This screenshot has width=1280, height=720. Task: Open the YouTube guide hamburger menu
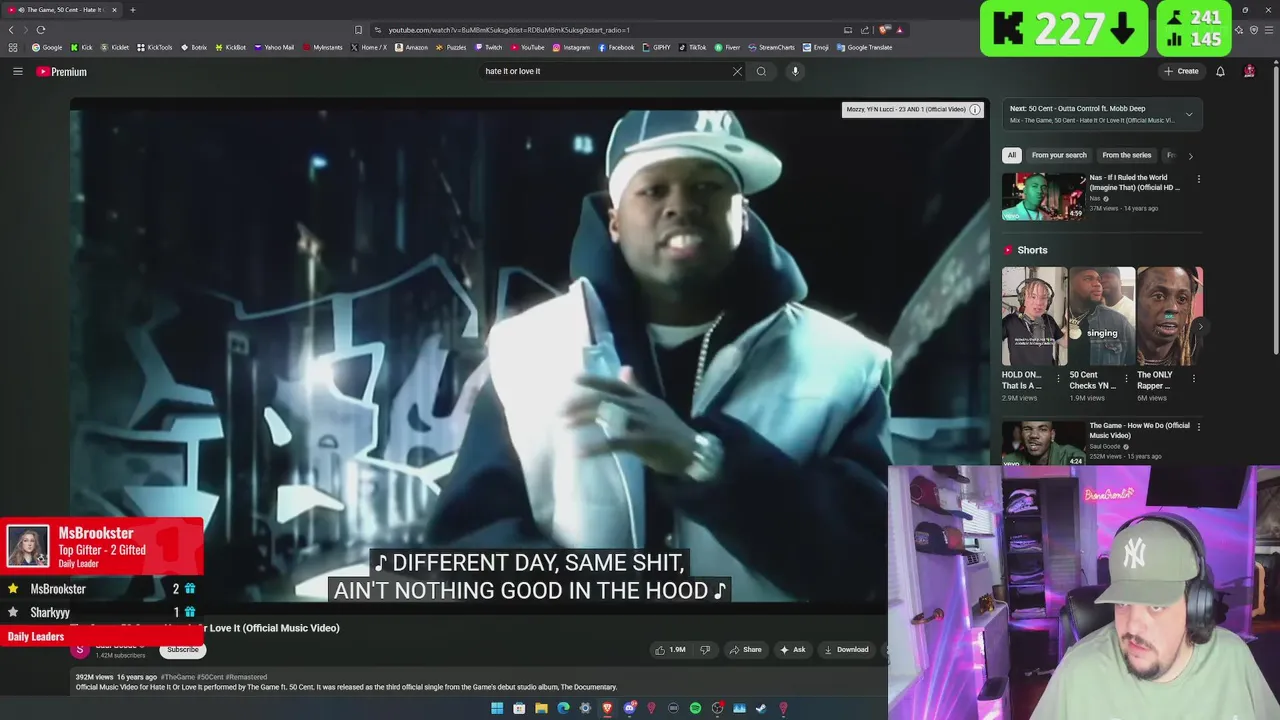click(17, 71)
